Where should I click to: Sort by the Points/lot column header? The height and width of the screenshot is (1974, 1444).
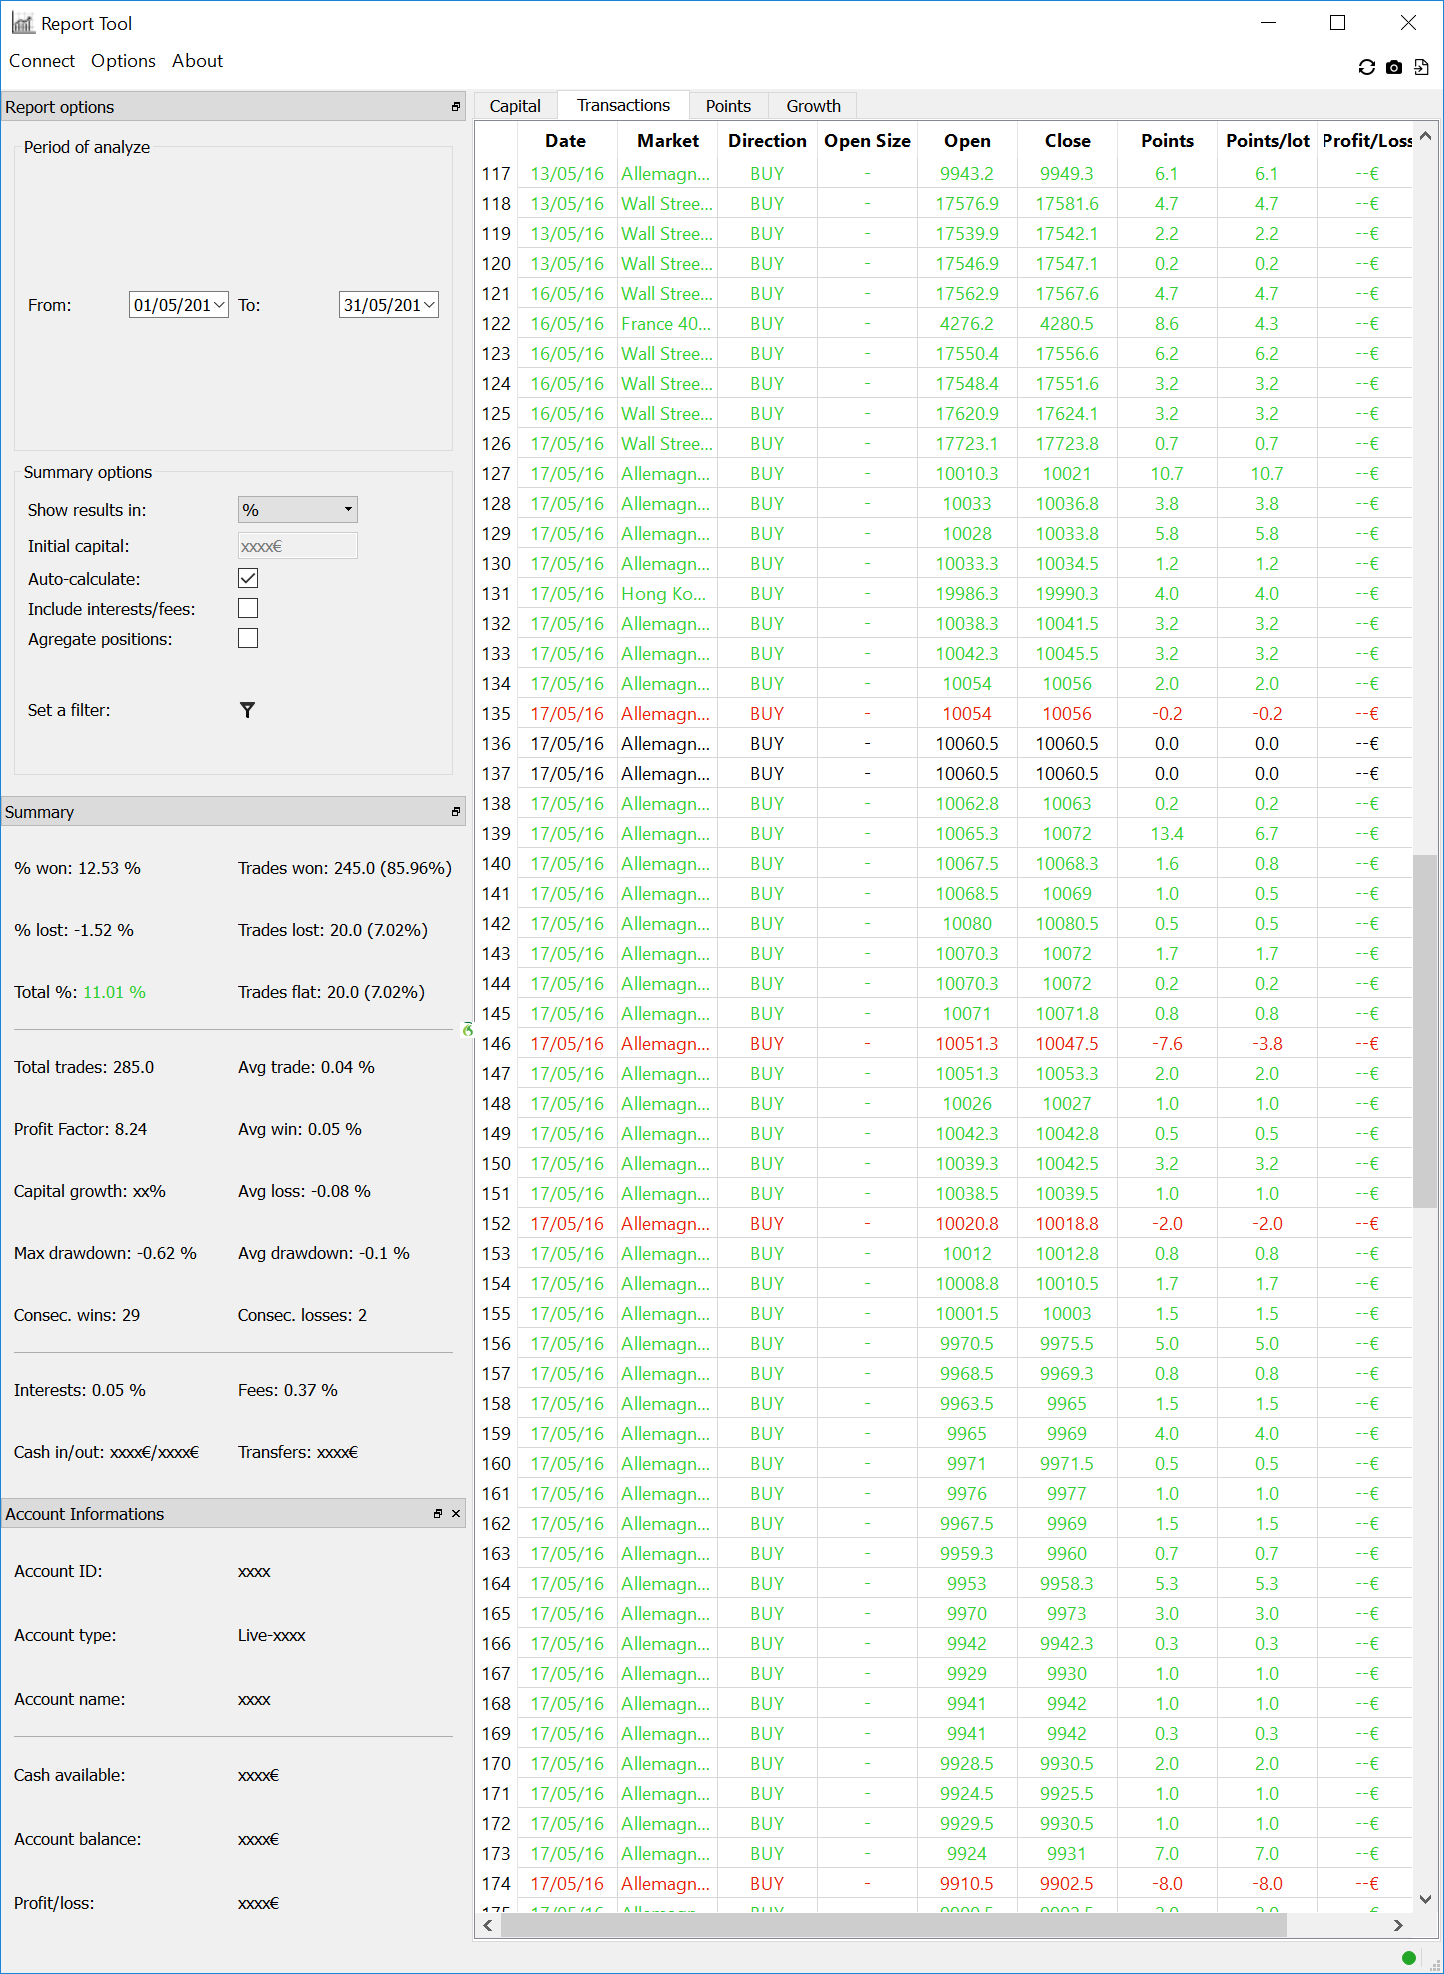(x=1267, y=141)
